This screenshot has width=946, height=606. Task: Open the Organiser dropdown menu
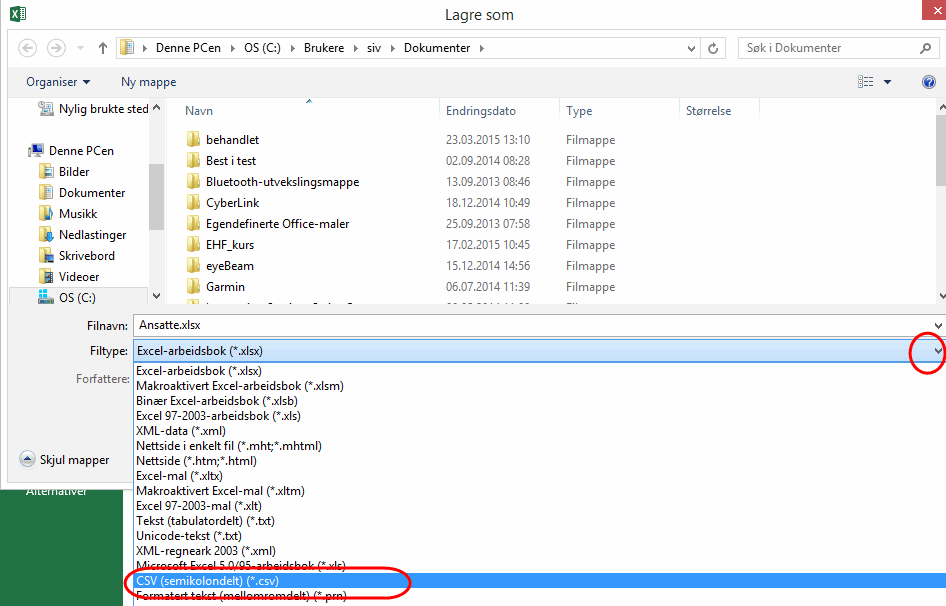[58, 82]
